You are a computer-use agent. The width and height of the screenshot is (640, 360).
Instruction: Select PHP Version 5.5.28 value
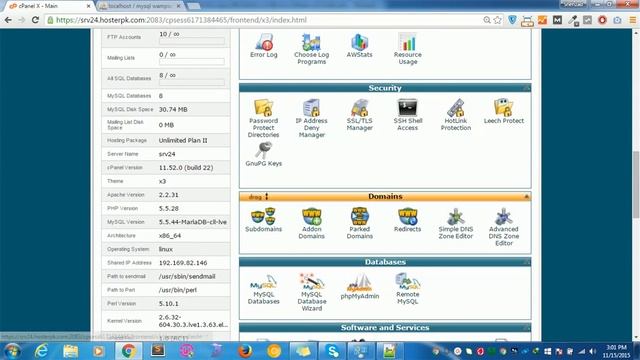(169, 209)
